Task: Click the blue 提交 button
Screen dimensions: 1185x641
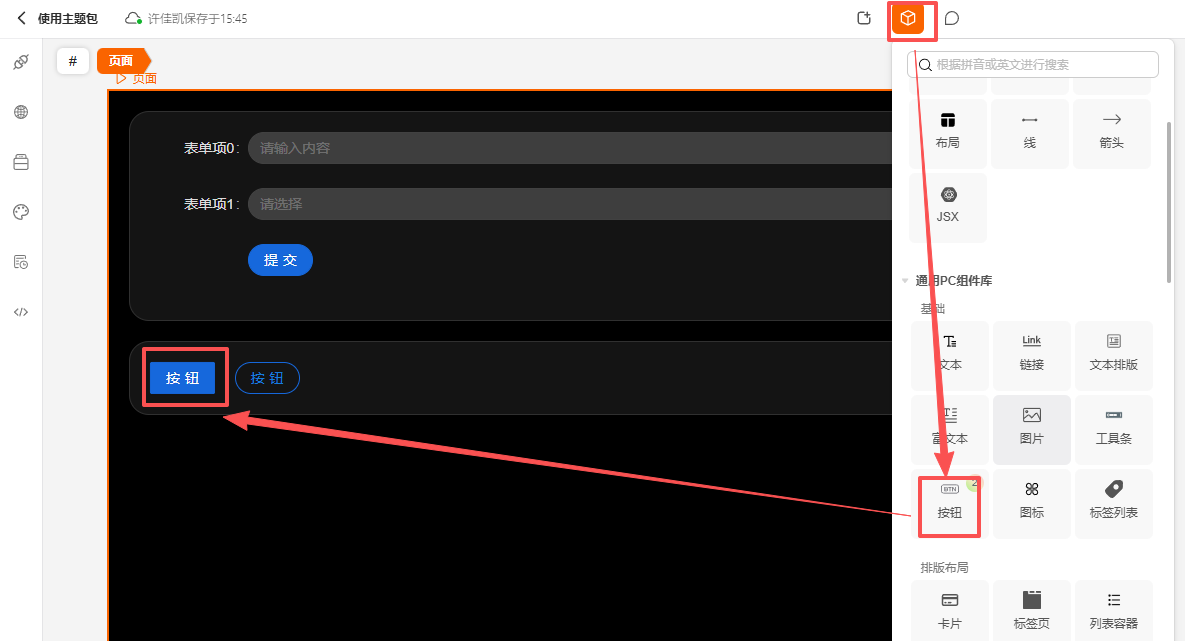Action: click(280, 260)
